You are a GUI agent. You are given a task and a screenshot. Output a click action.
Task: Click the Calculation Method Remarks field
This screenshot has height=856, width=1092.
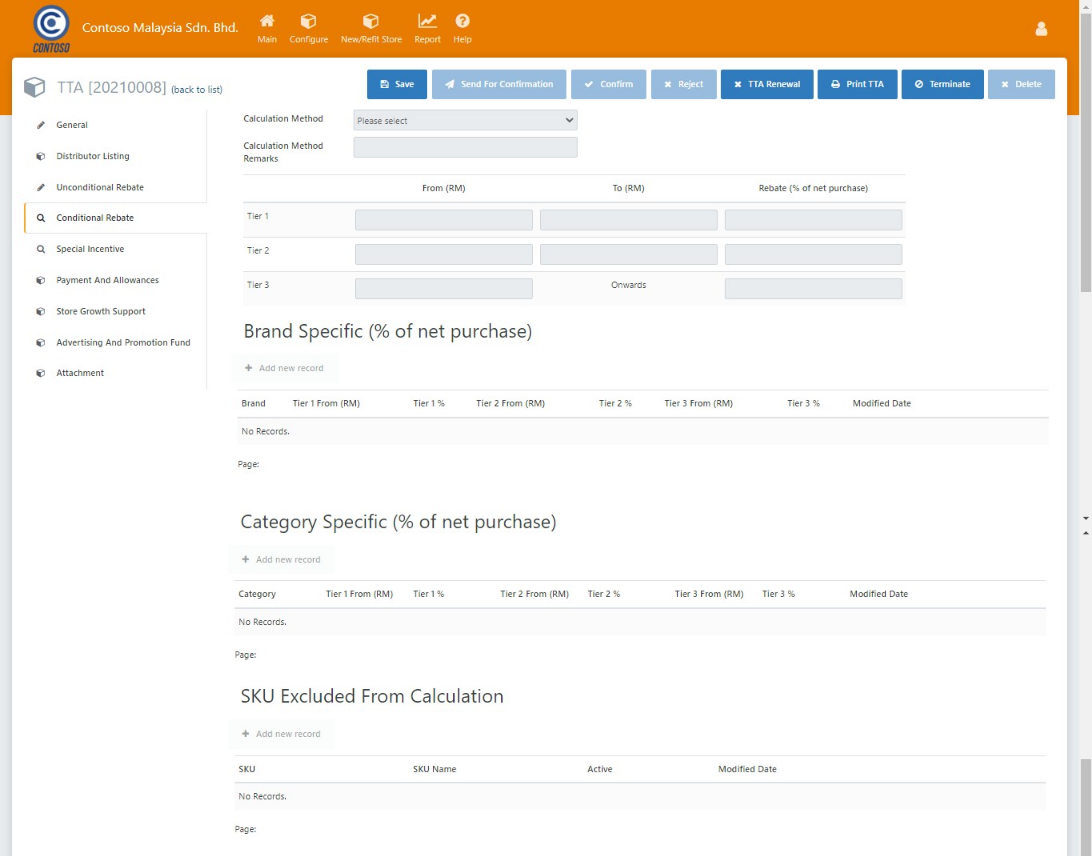point(465,148)
